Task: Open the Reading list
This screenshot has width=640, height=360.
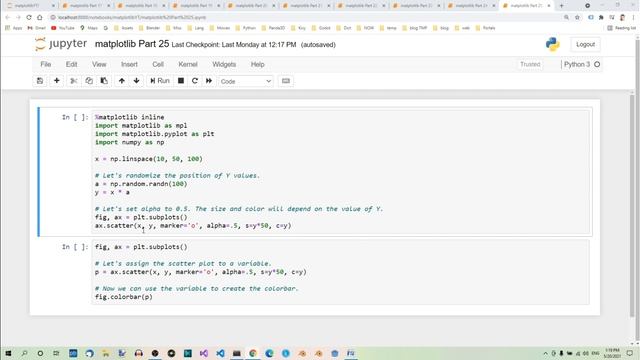Action: 622,28
